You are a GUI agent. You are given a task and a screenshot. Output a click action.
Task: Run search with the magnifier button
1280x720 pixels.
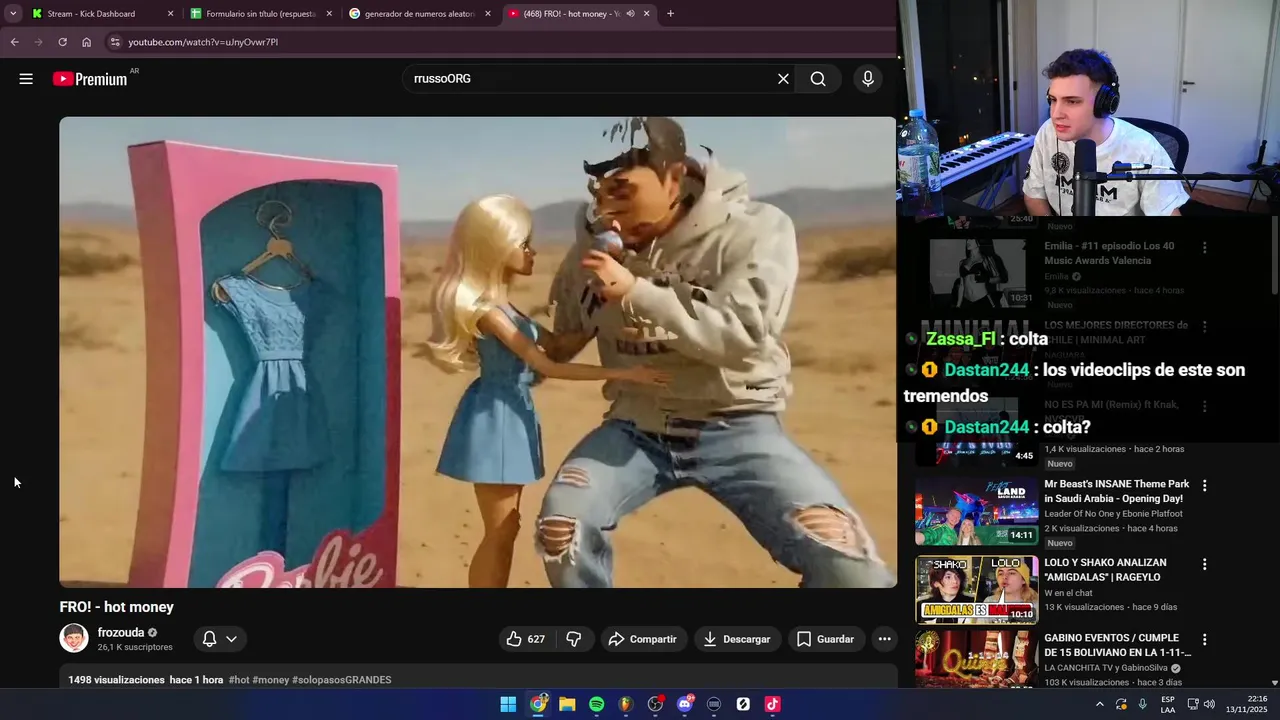[x=818, y=79]
